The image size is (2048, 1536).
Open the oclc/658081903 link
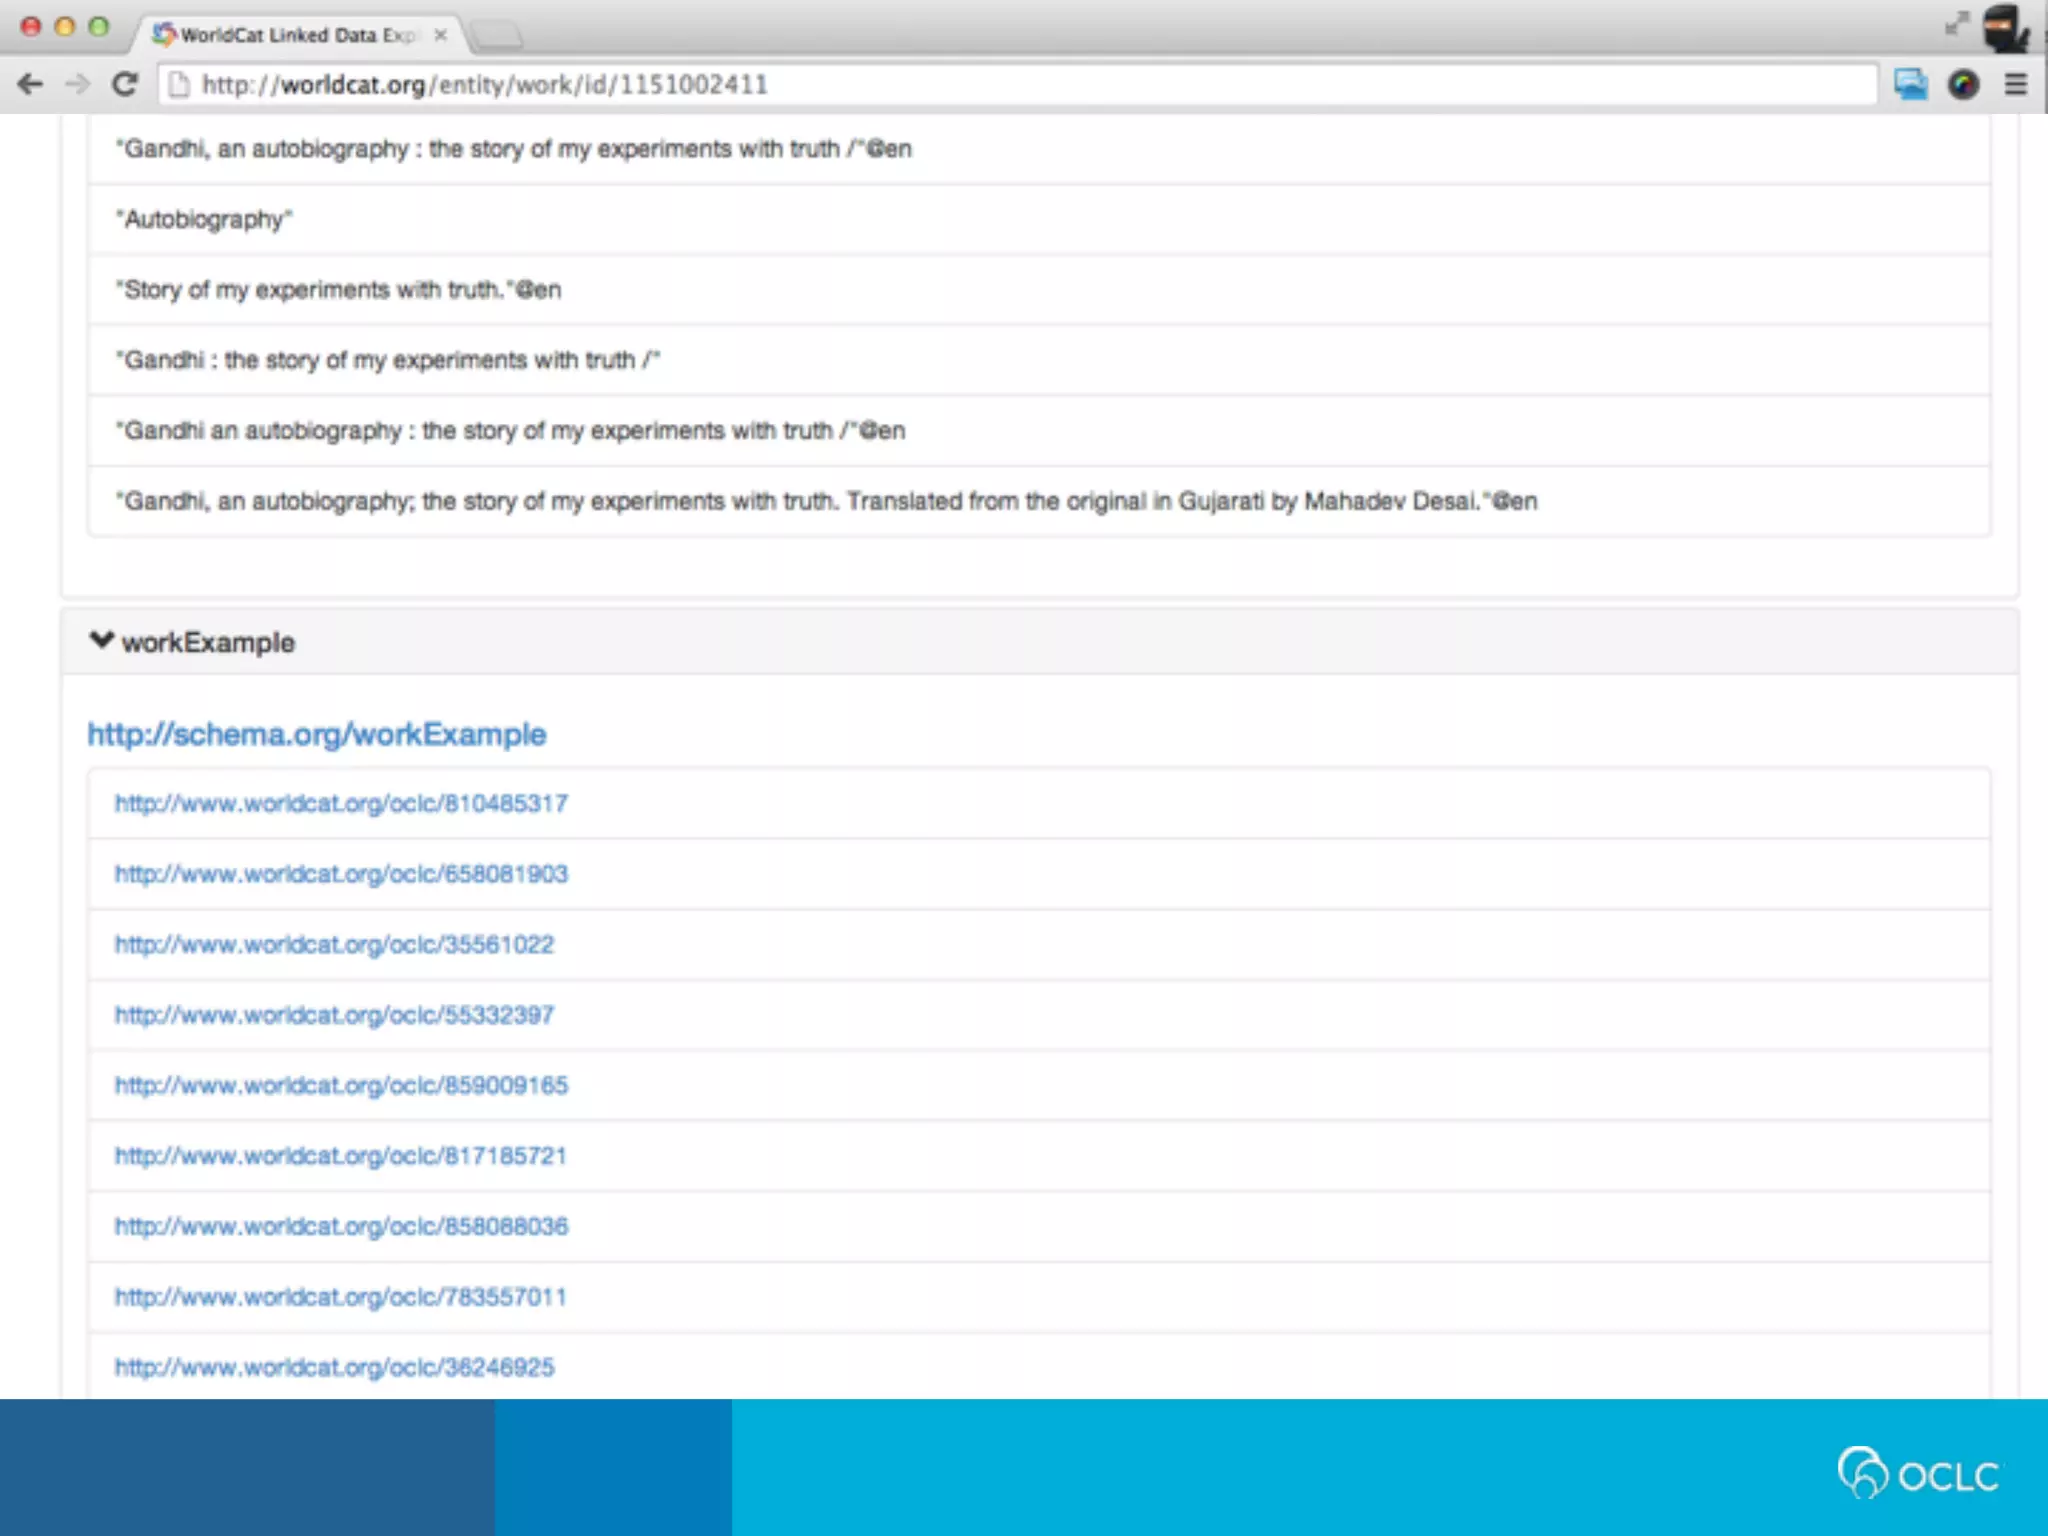click(x=340, y=874)
